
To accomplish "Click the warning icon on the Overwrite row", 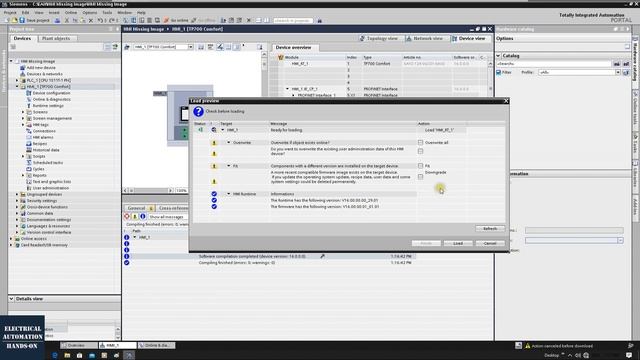I will pos(214,143).
